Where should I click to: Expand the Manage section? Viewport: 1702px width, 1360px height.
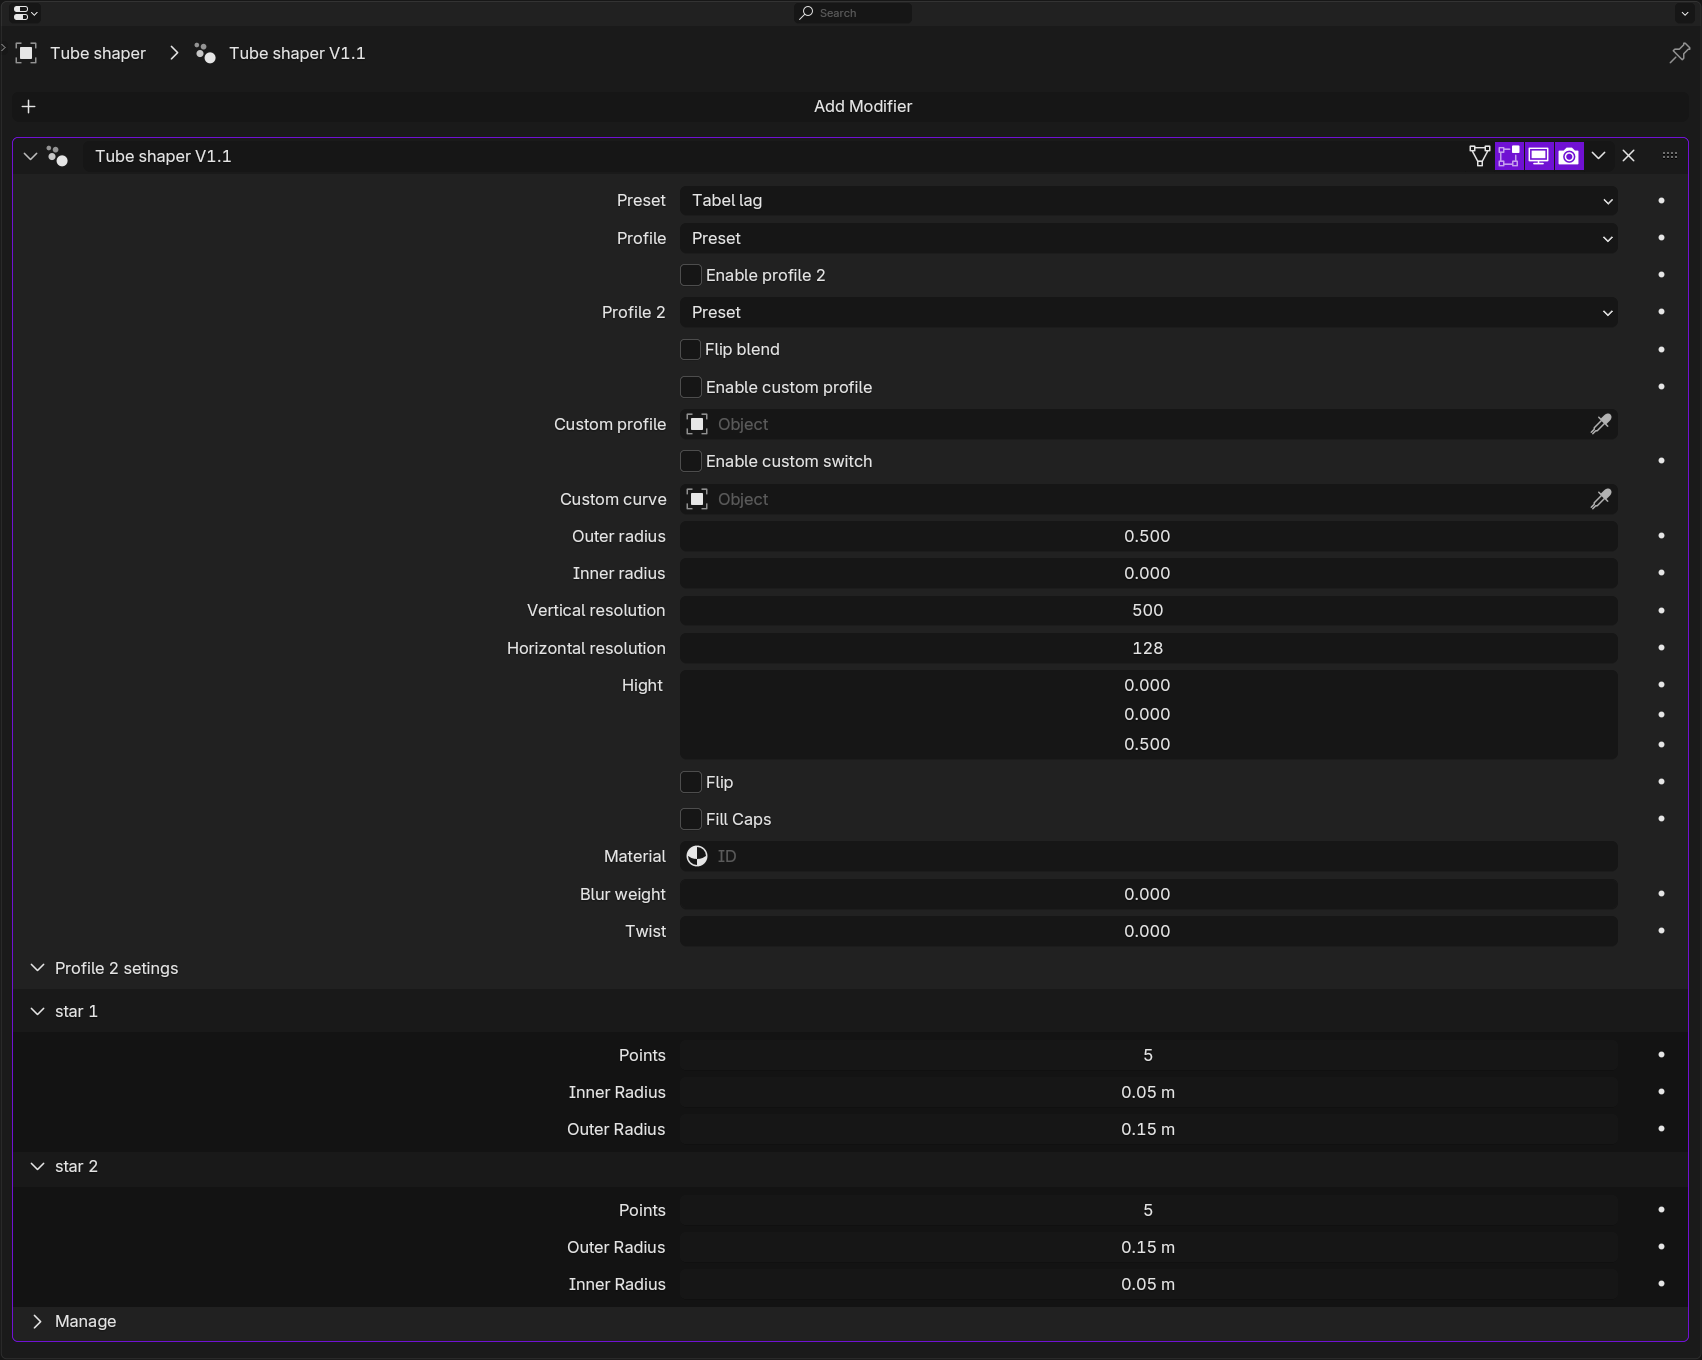coord(37,1321)
